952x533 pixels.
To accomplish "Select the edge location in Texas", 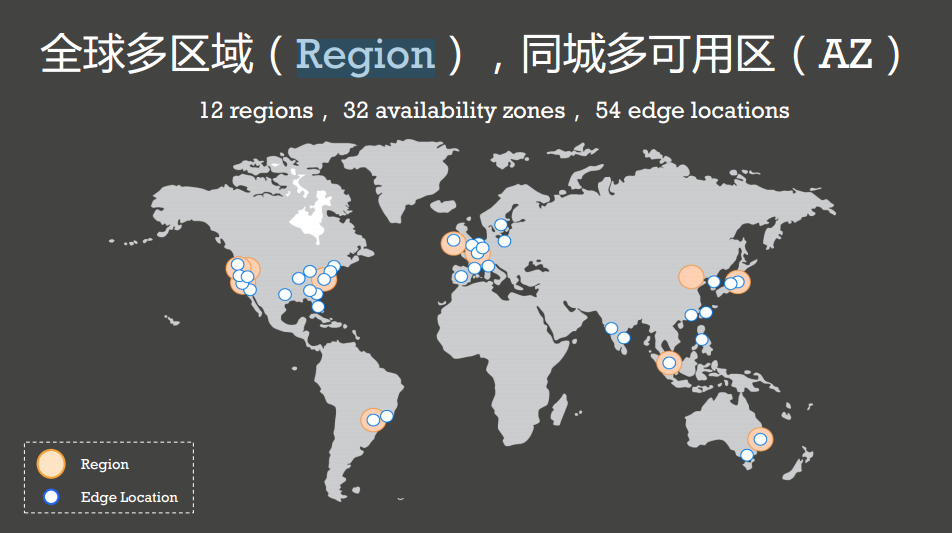I will pyautogui.click(x=285, y=294).
